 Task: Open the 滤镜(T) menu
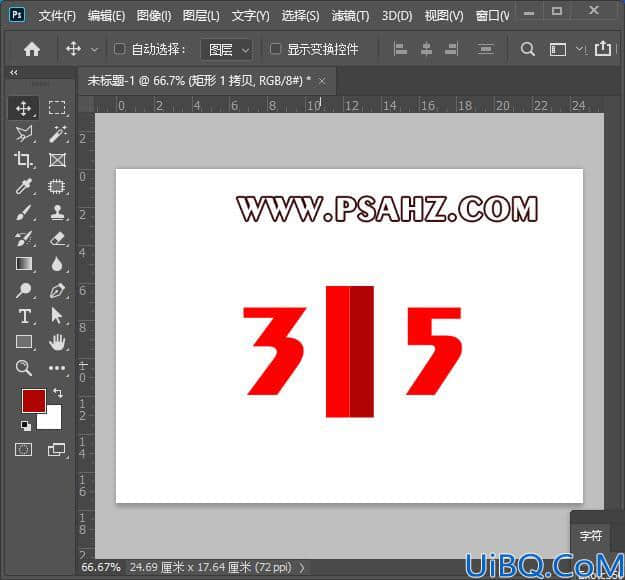point(350,16)
